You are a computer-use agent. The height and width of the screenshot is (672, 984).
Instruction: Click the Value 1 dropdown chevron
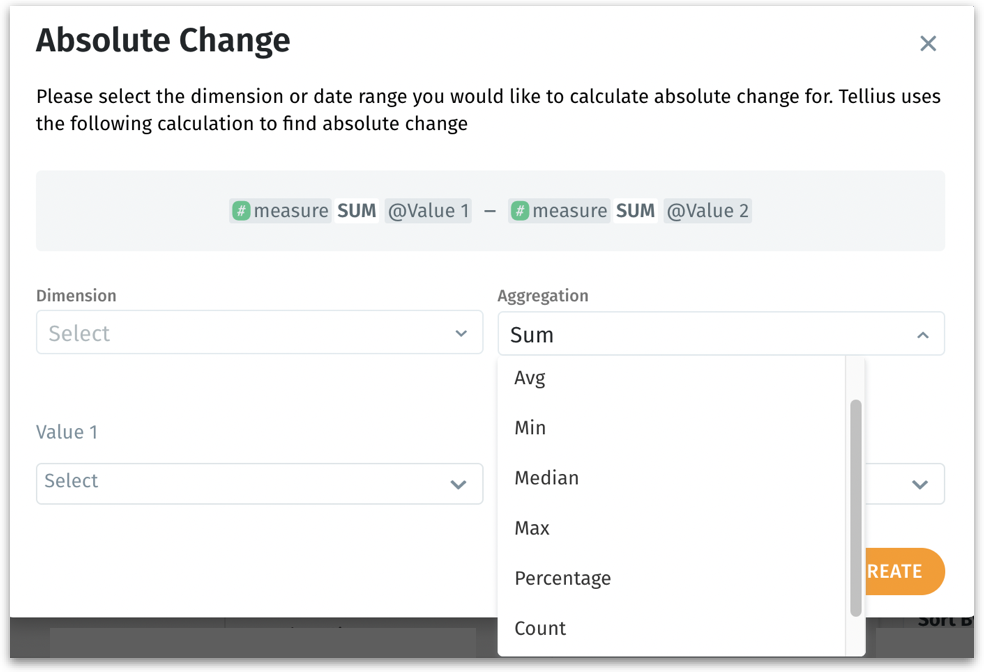click(458, 485)
